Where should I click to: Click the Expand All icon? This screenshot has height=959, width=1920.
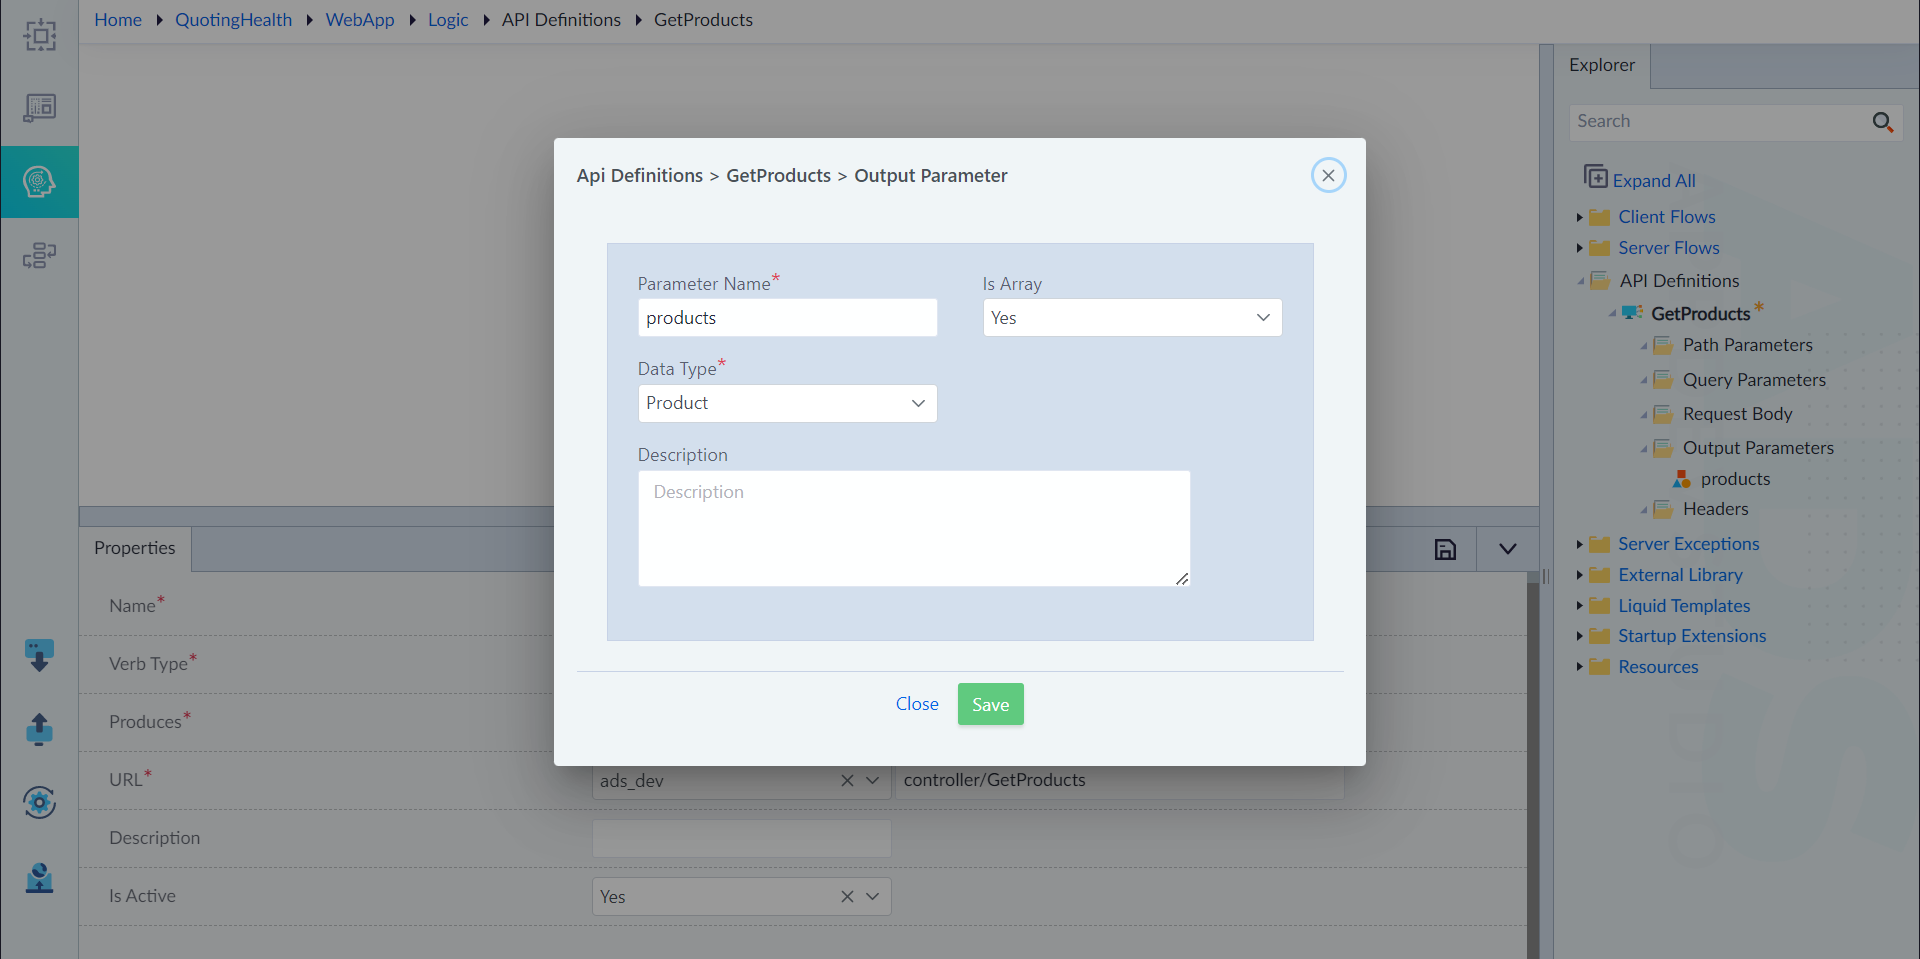coord(1595,176)
